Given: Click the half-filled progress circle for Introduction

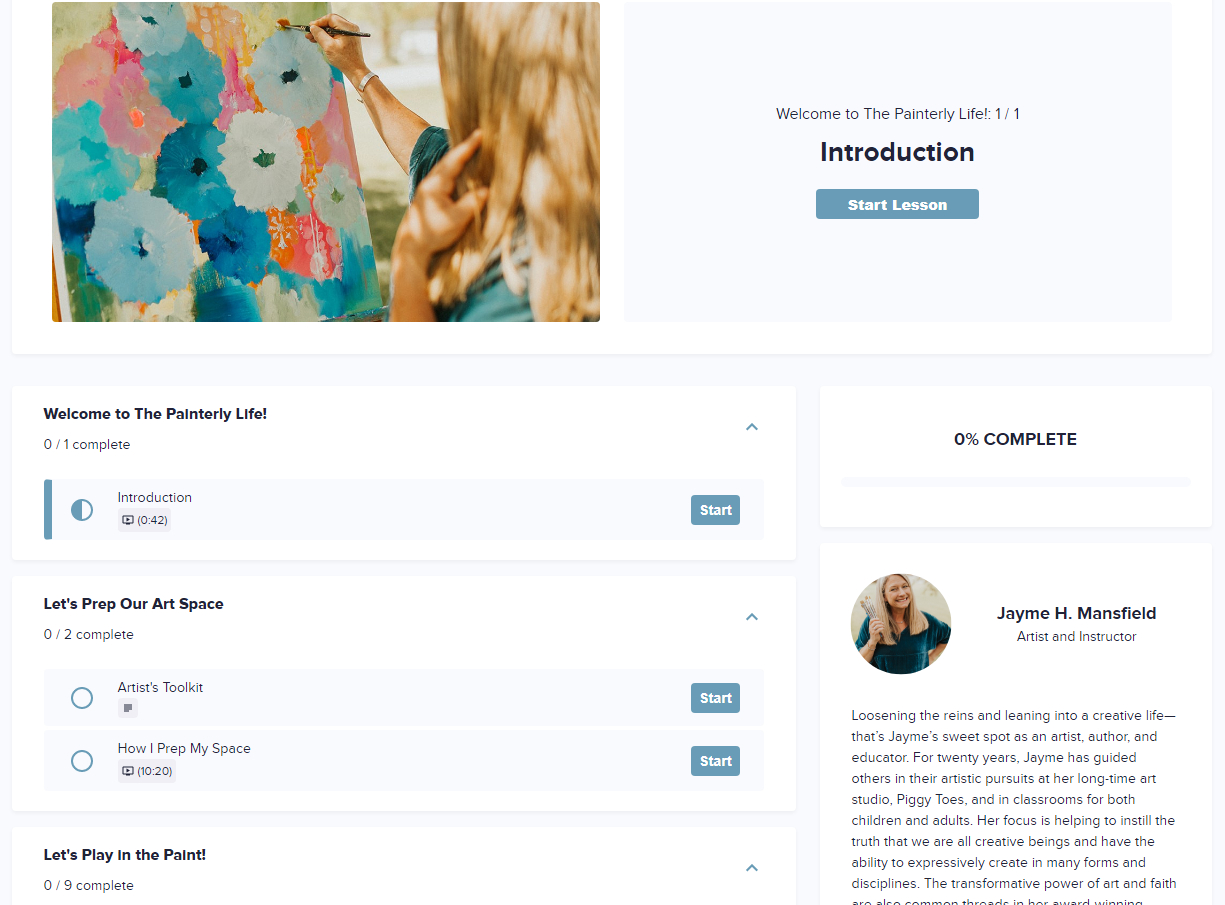Looking at the screenshot, I should pyautogui.click(x=82, y=510).
